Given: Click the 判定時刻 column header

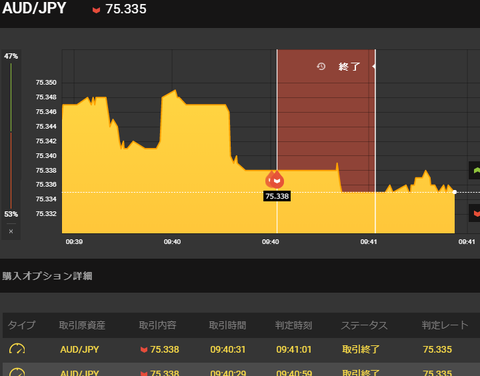Looking at the screenshot, I should [294, 325].
